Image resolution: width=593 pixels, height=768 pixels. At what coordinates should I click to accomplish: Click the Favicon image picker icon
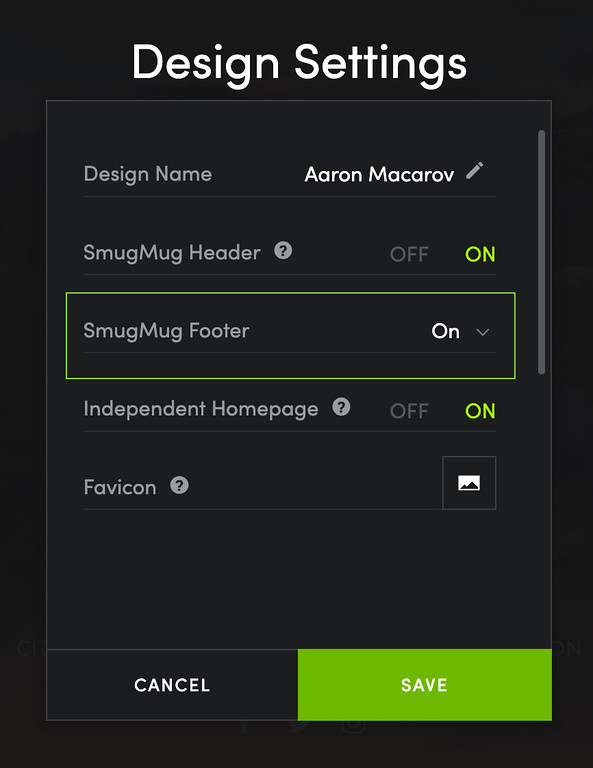[469, 483]
